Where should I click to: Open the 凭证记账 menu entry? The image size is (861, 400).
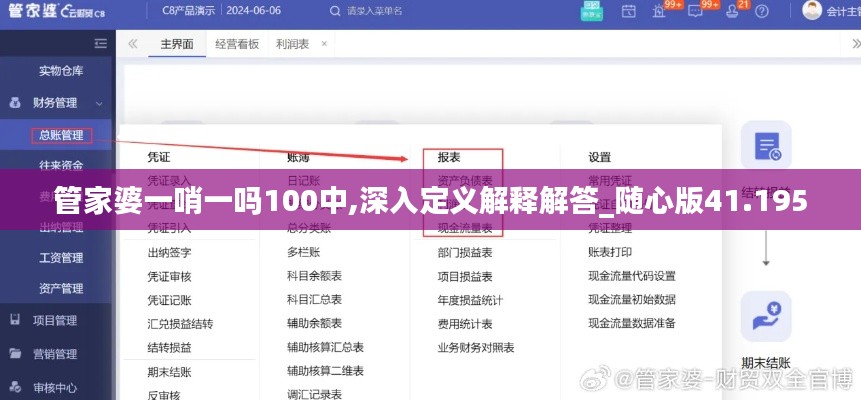(x=169, y=300)
